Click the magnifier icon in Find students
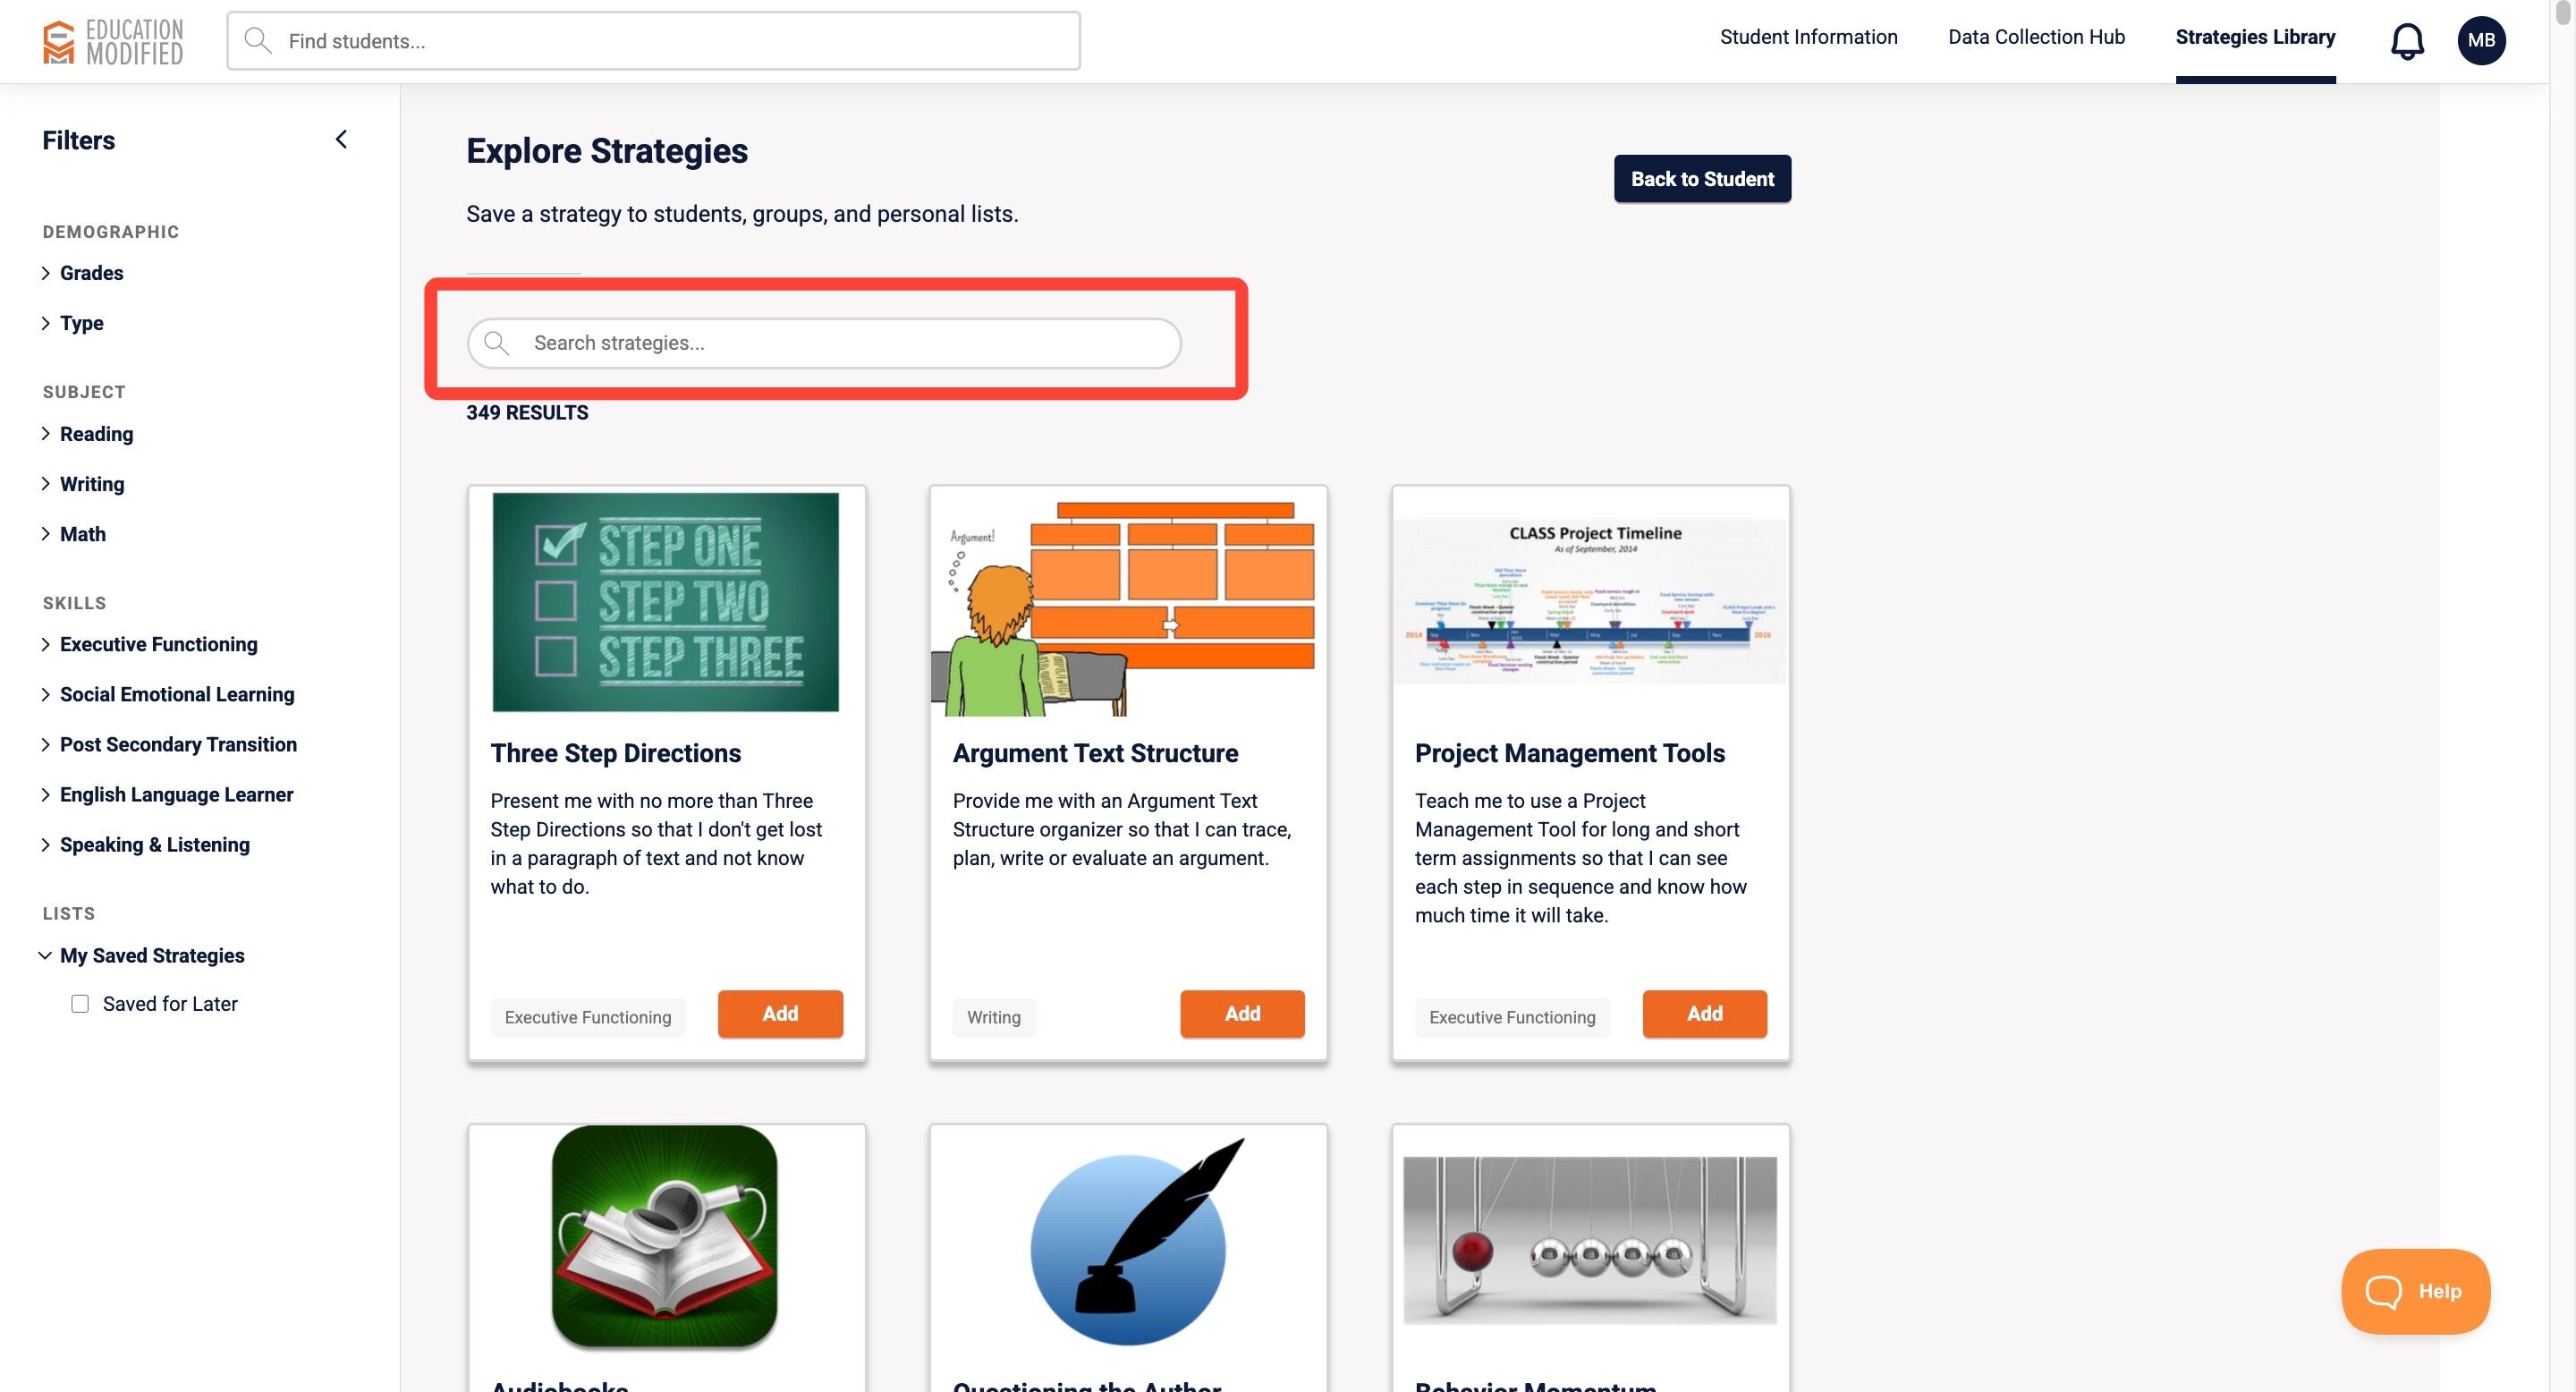2576x1392 pixels. pos(258,41)
